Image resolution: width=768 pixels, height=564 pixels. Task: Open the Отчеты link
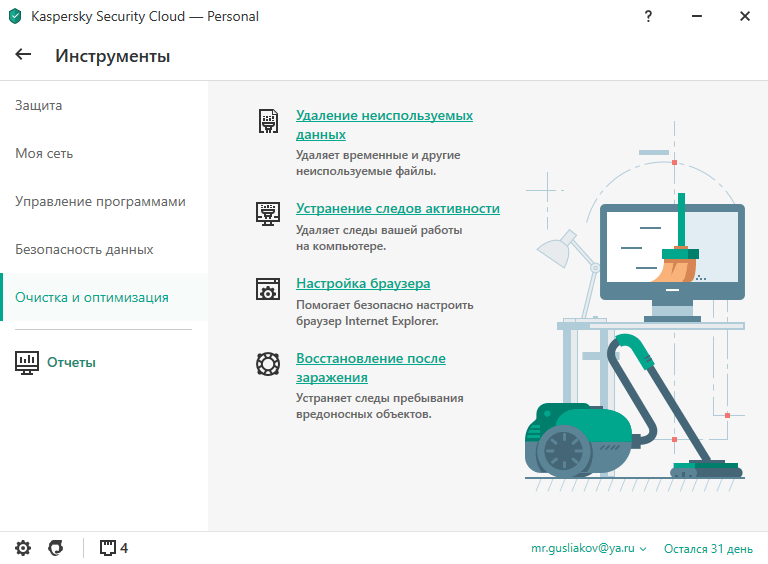click(71, 362)
